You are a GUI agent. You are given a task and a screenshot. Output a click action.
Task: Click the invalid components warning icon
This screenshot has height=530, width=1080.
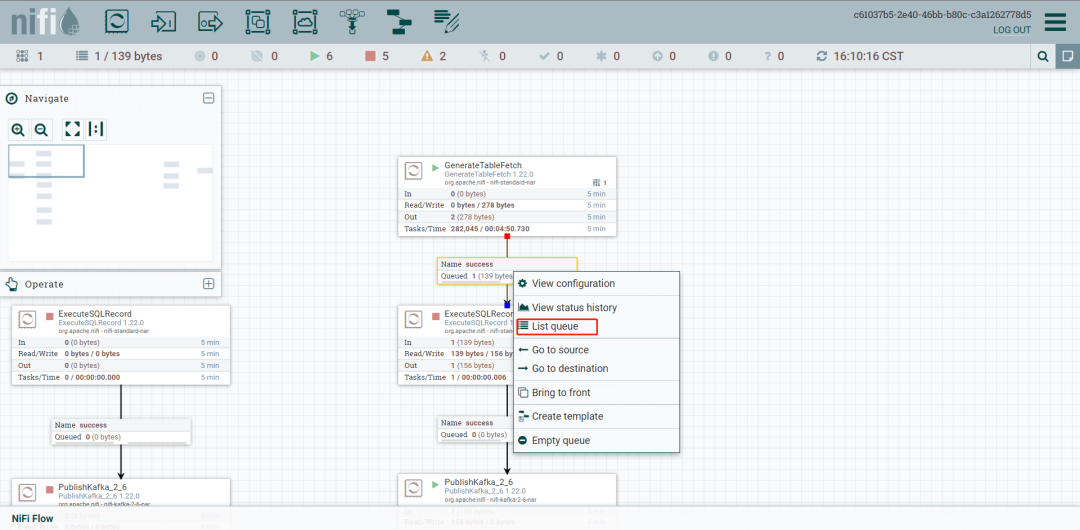427,56
